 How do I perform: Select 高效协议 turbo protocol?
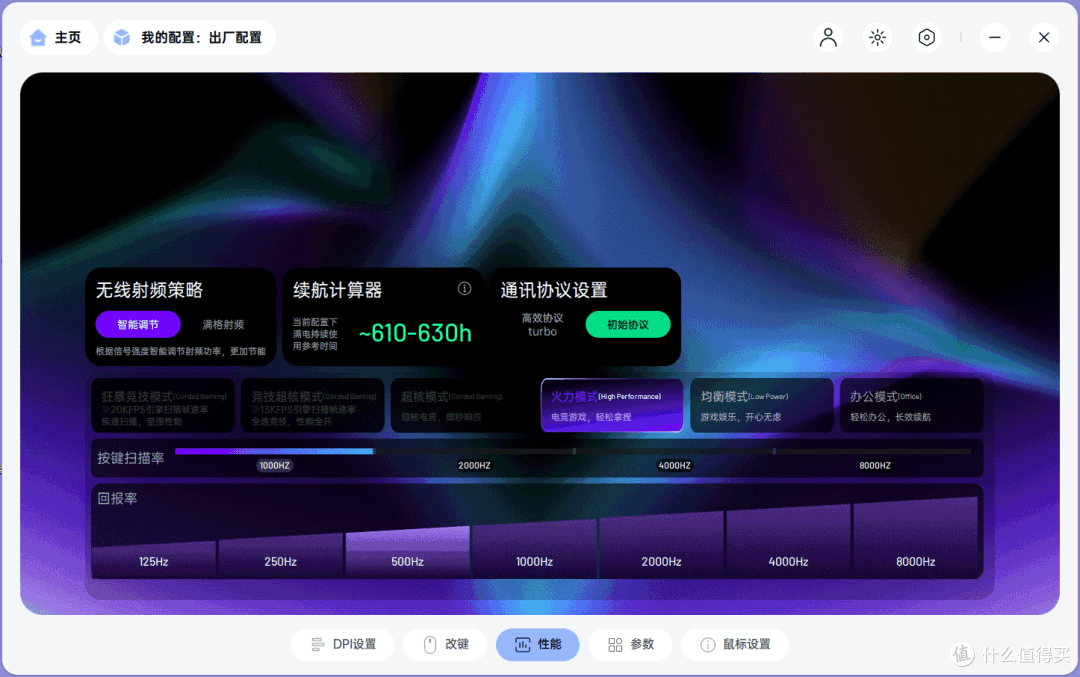tap(543, 324)
